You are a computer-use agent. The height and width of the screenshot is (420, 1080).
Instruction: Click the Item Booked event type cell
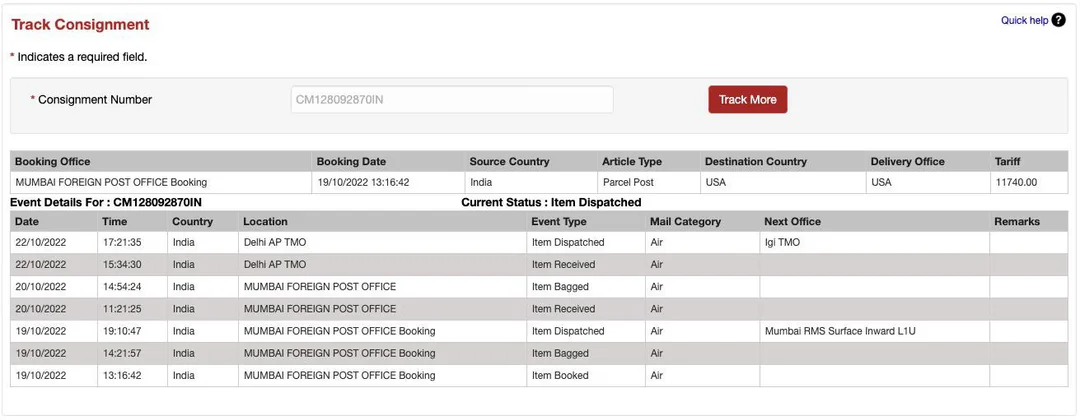(x=560, y=376)
